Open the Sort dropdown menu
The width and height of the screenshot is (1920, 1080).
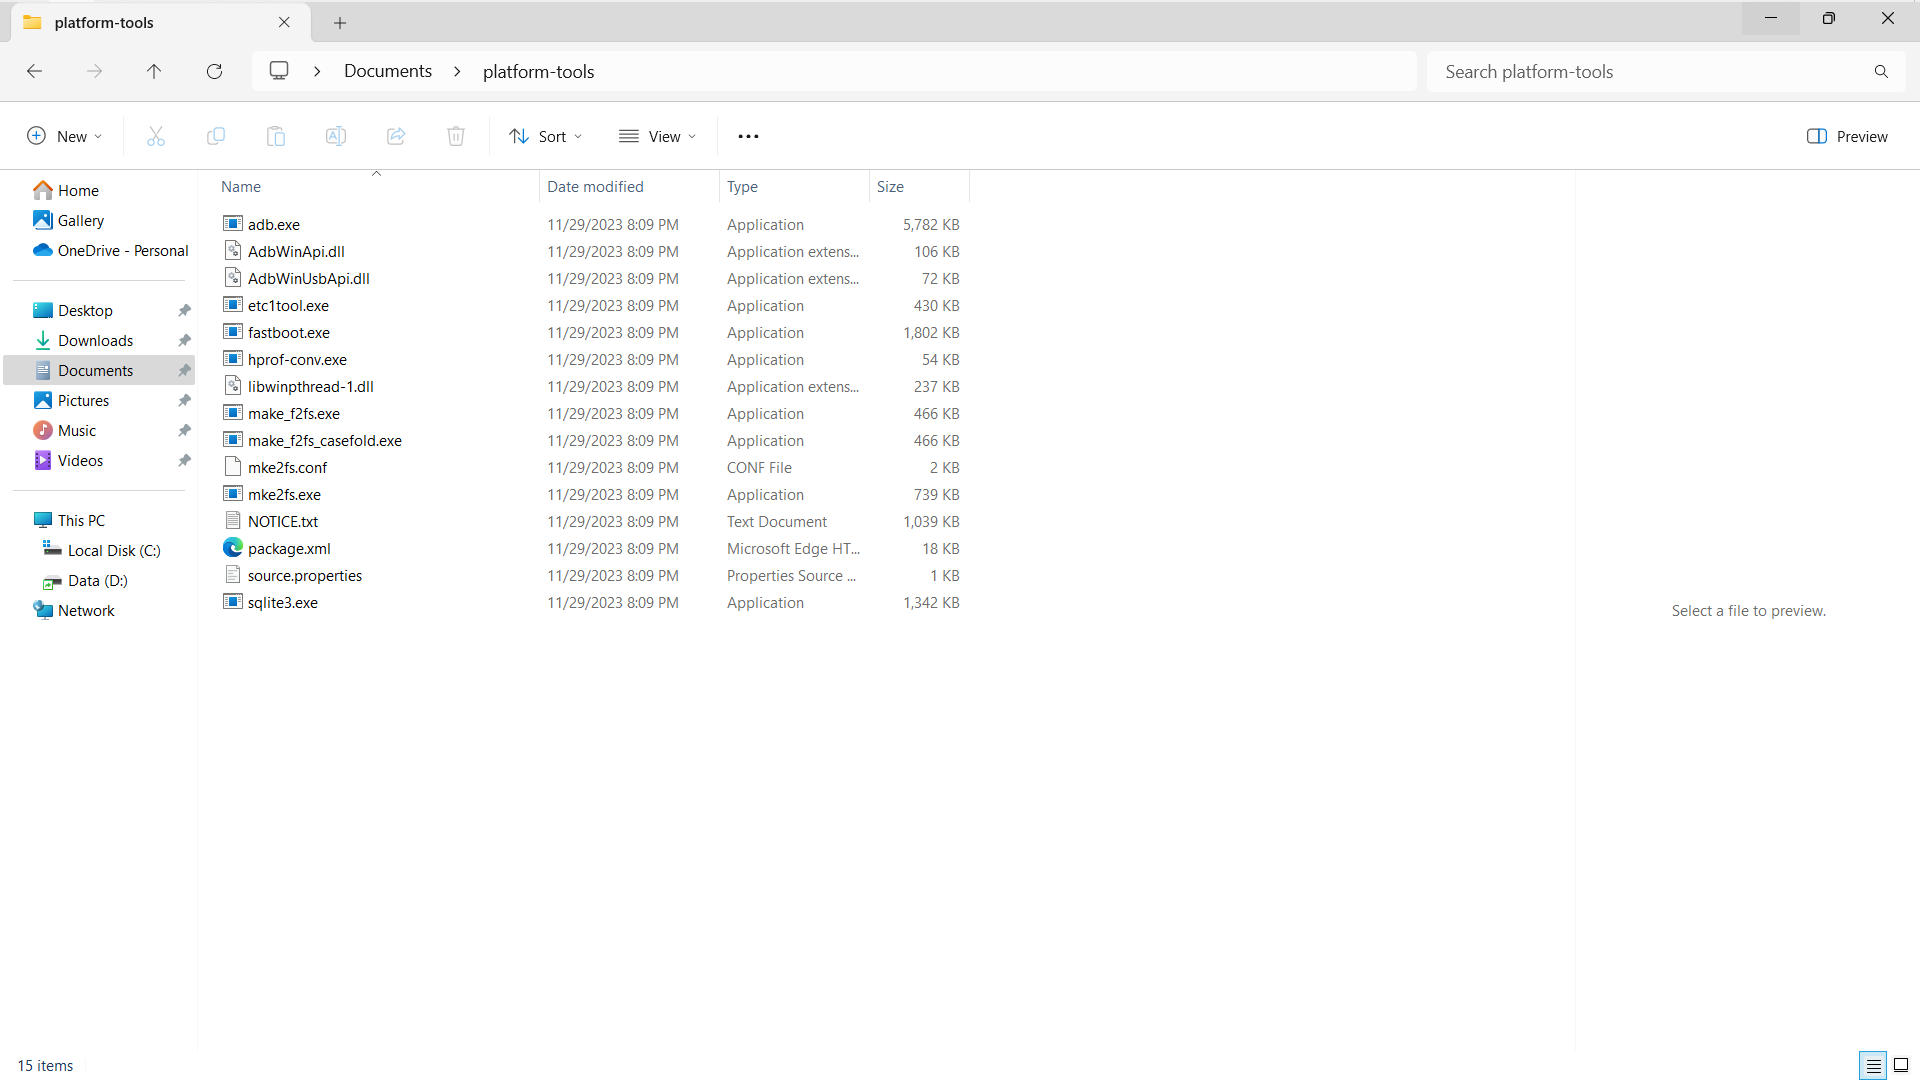(546, 136)
